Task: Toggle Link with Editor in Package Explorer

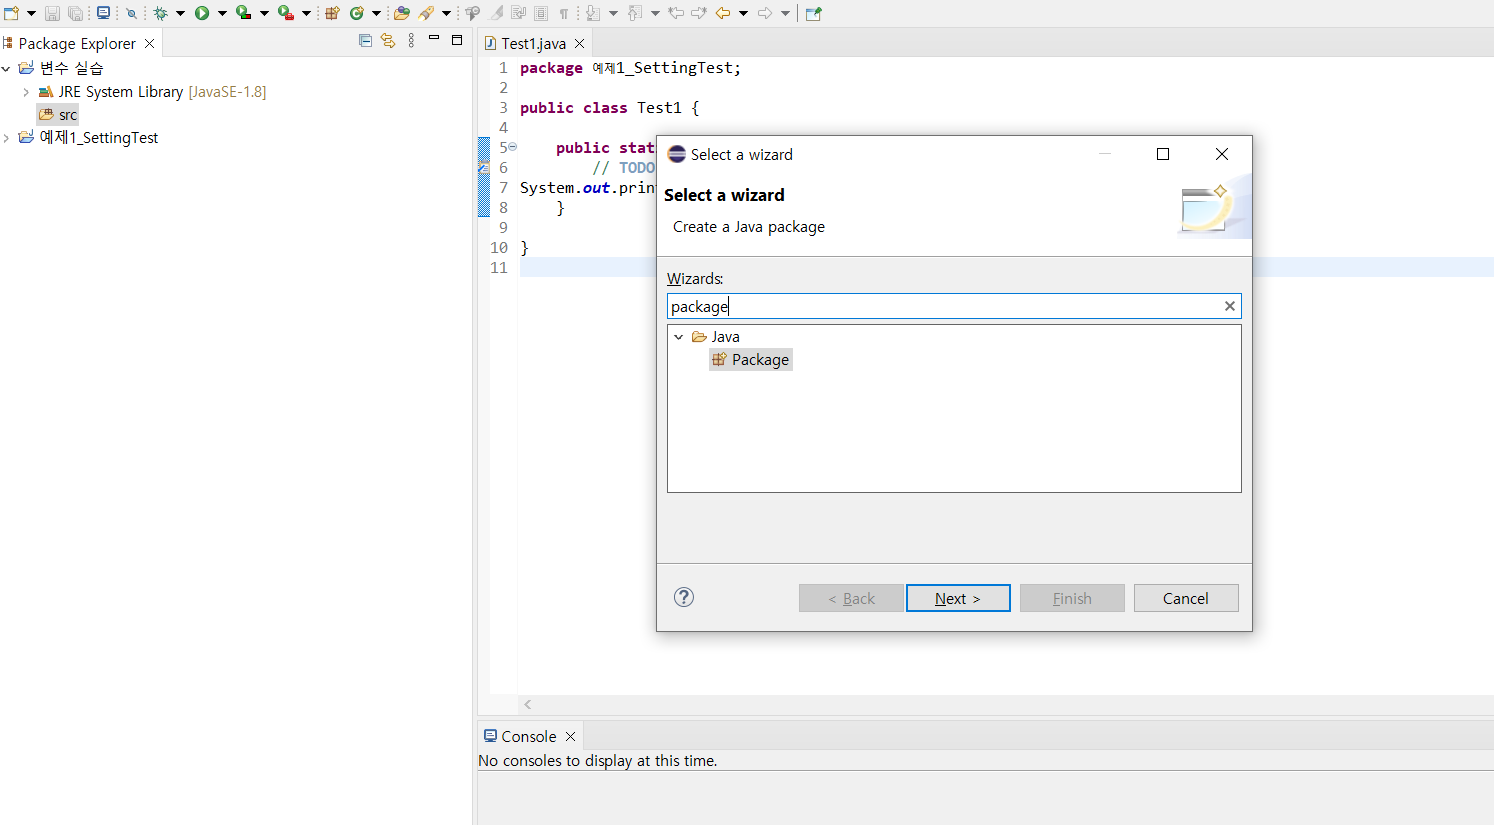Action: (388, 40)
